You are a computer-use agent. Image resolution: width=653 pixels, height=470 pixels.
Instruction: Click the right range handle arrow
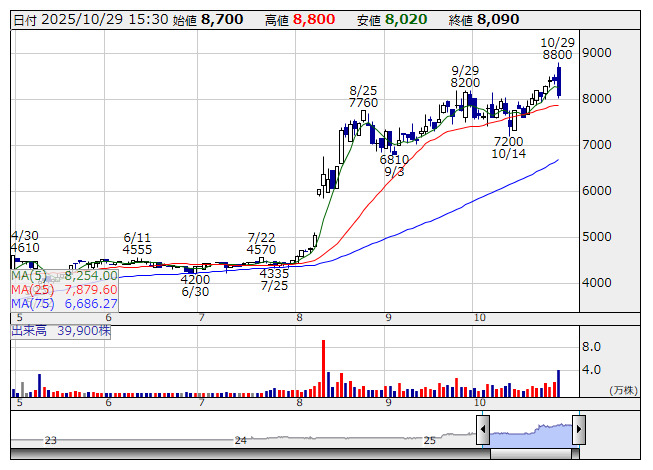578,431
